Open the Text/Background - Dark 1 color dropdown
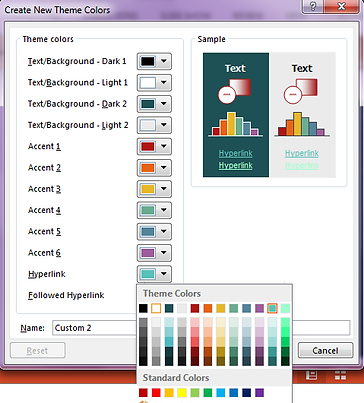This screenshot has width=364, height=403. [154, 61]
